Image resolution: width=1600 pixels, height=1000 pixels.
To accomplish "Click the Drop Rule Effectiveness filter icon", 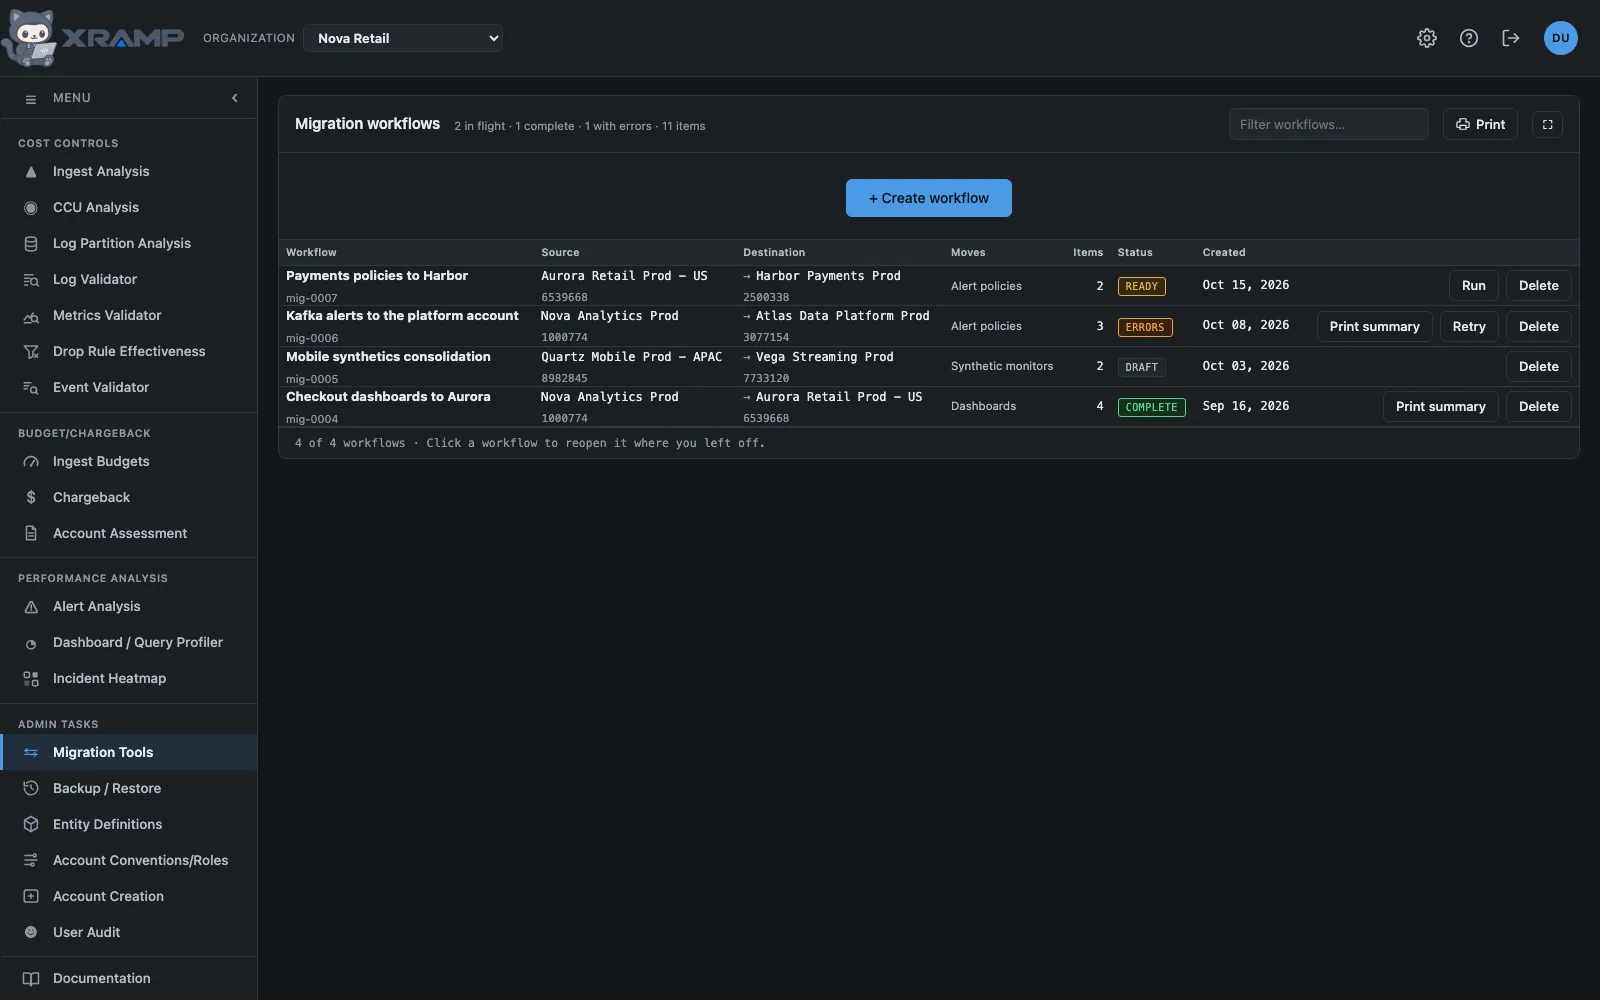I will pyautogui.click(x=31, y=352).
